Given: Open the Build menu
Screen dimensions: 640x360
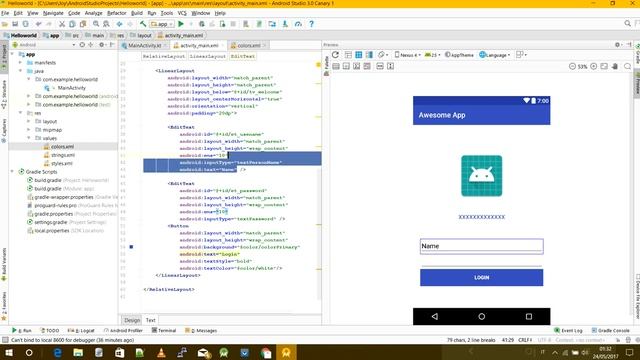Looking at the screenshot, I should click(x=136, y=13).
